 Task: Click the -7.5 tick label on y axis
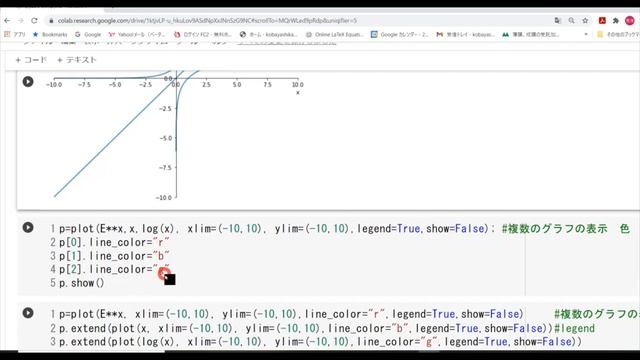point(165,168)
